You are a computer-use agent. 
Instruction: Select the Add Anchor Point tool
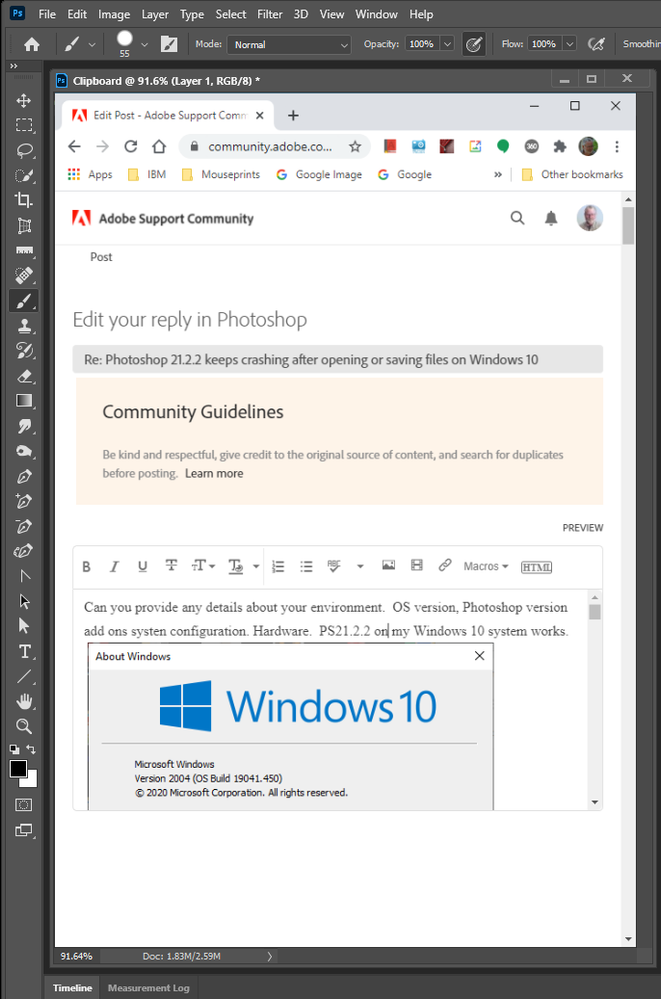(x=24, y=501)
